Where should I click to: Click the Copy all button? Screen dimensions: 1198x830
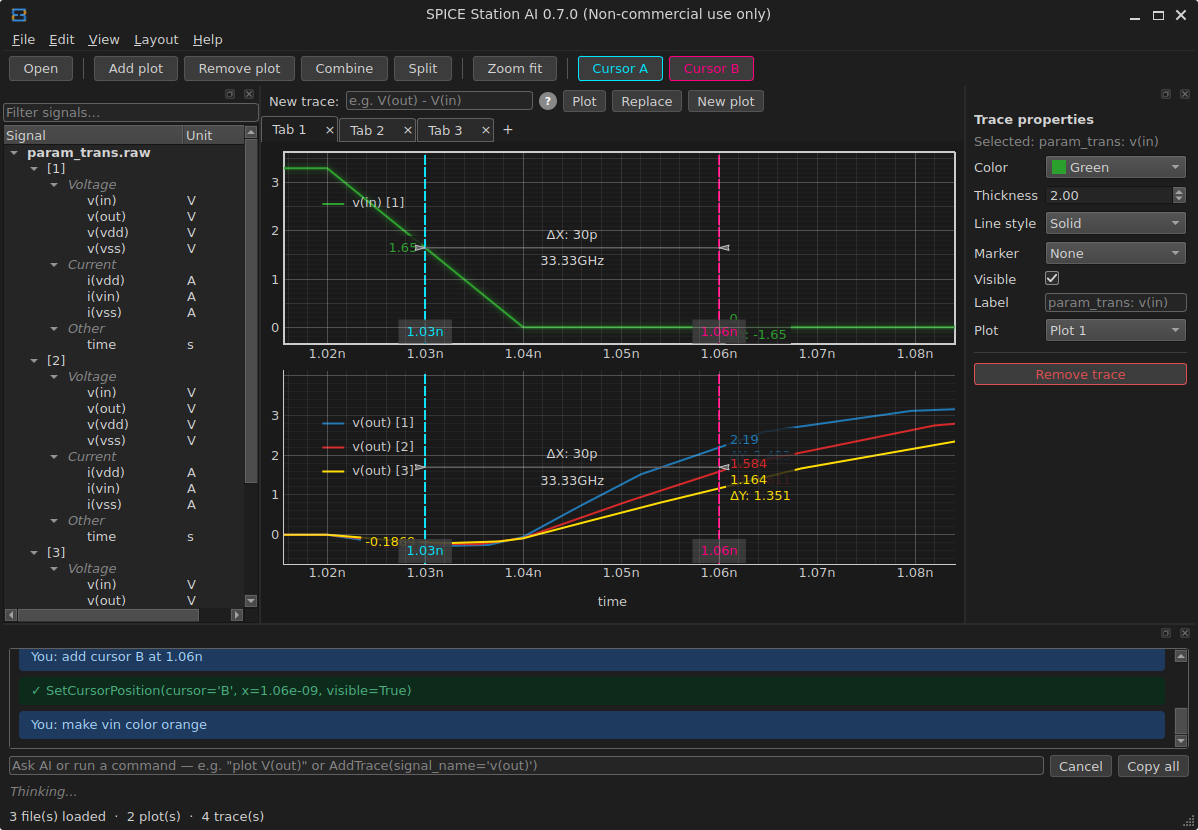(1153, 766)
